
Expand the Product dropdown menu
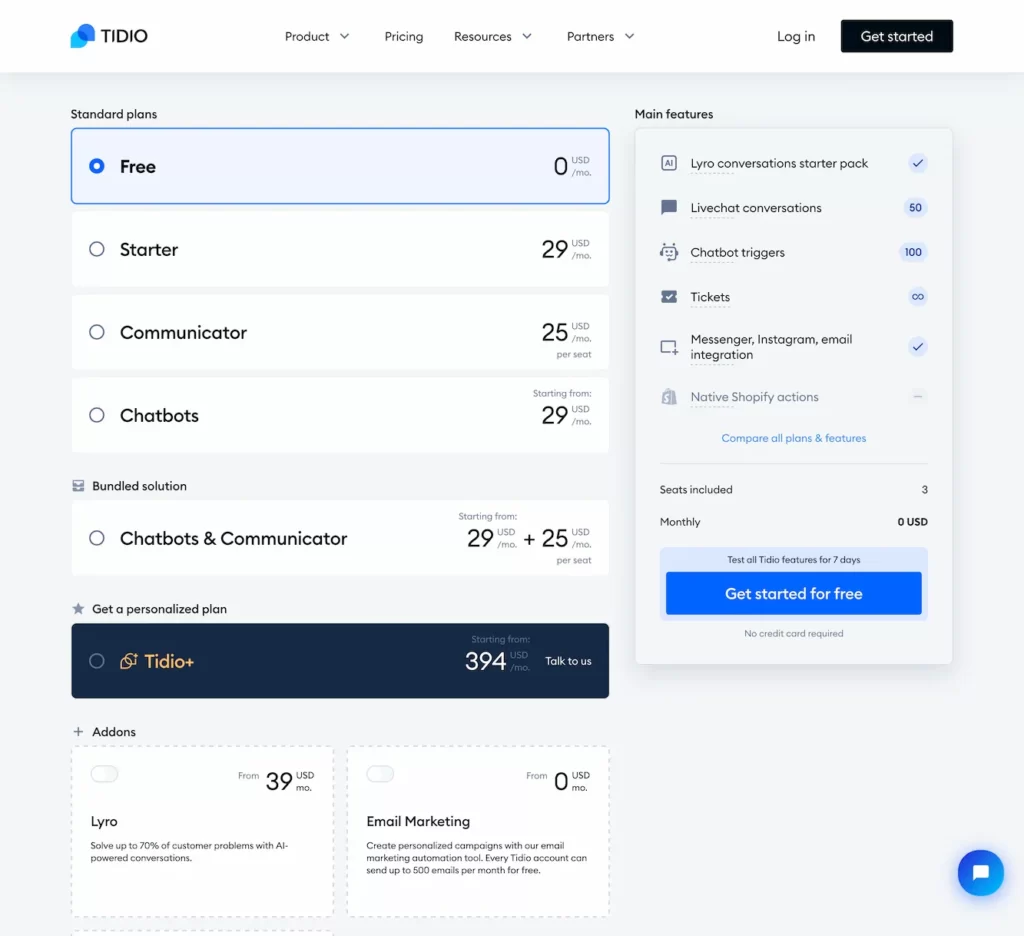click(x=317, y=36)
